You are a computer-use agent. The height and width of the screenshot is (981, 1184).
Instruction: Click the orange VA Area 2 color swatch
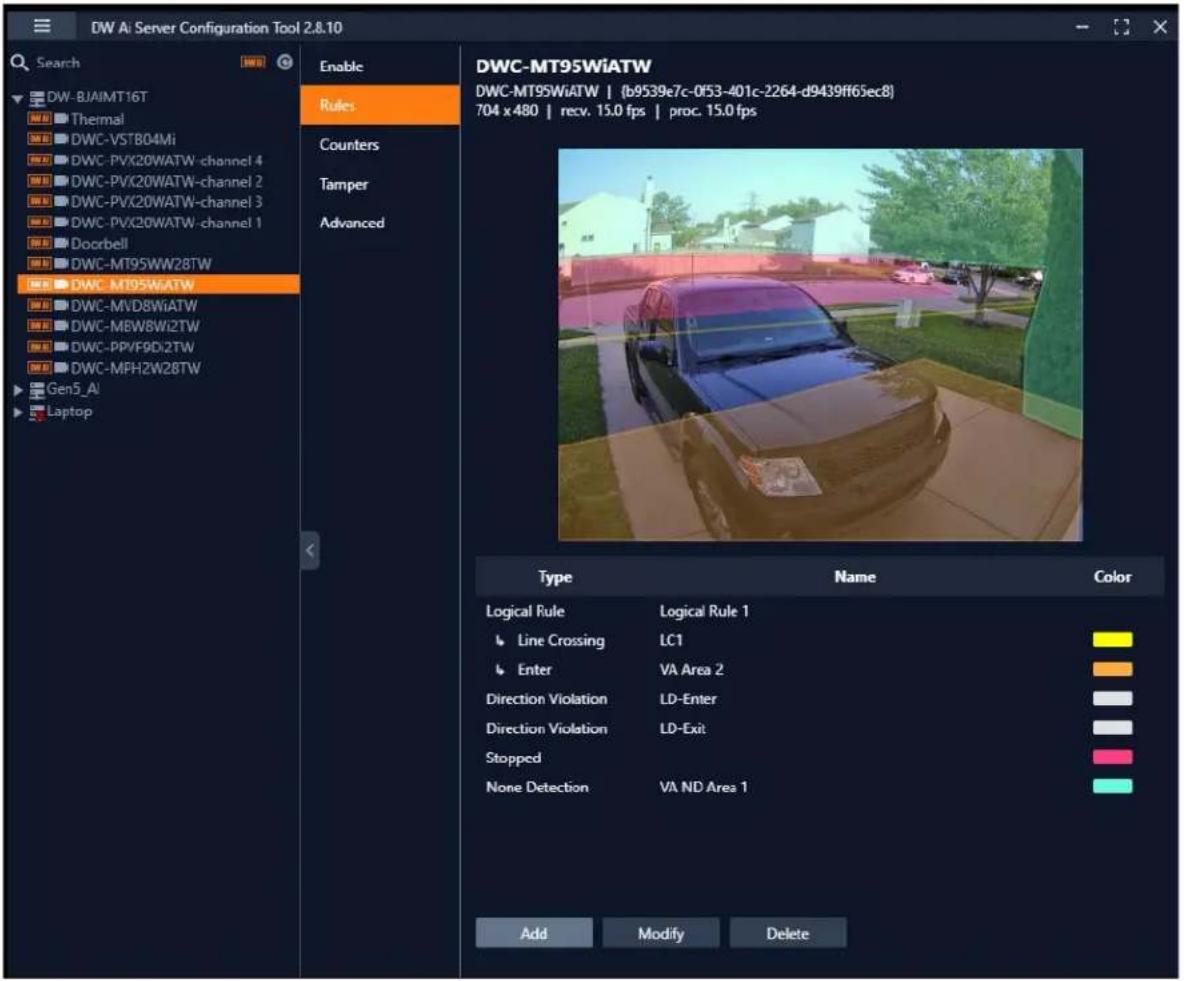pyautogui.click(x=1112, y=669)
